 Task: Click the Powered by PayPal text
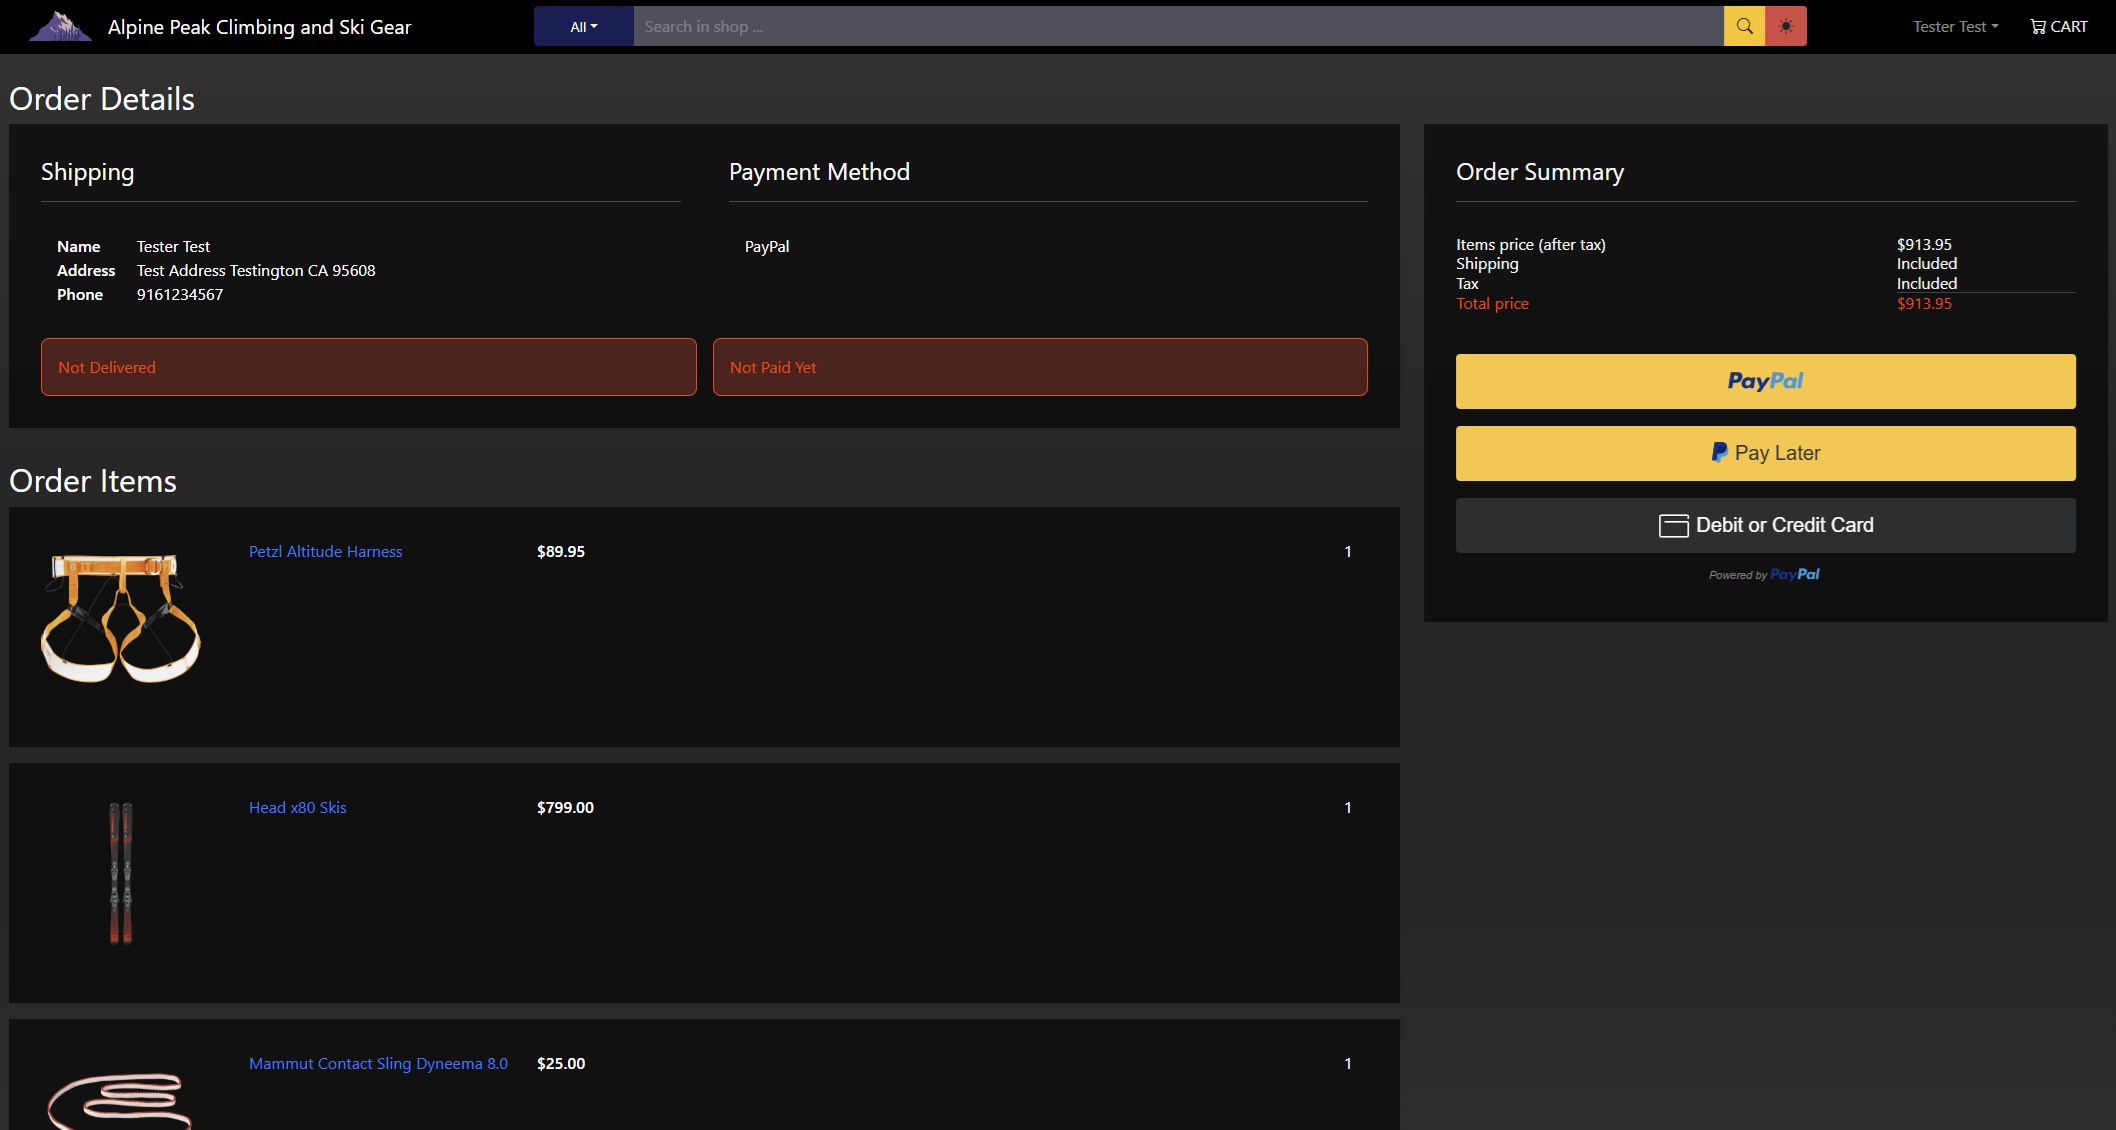pos(1764,575)
